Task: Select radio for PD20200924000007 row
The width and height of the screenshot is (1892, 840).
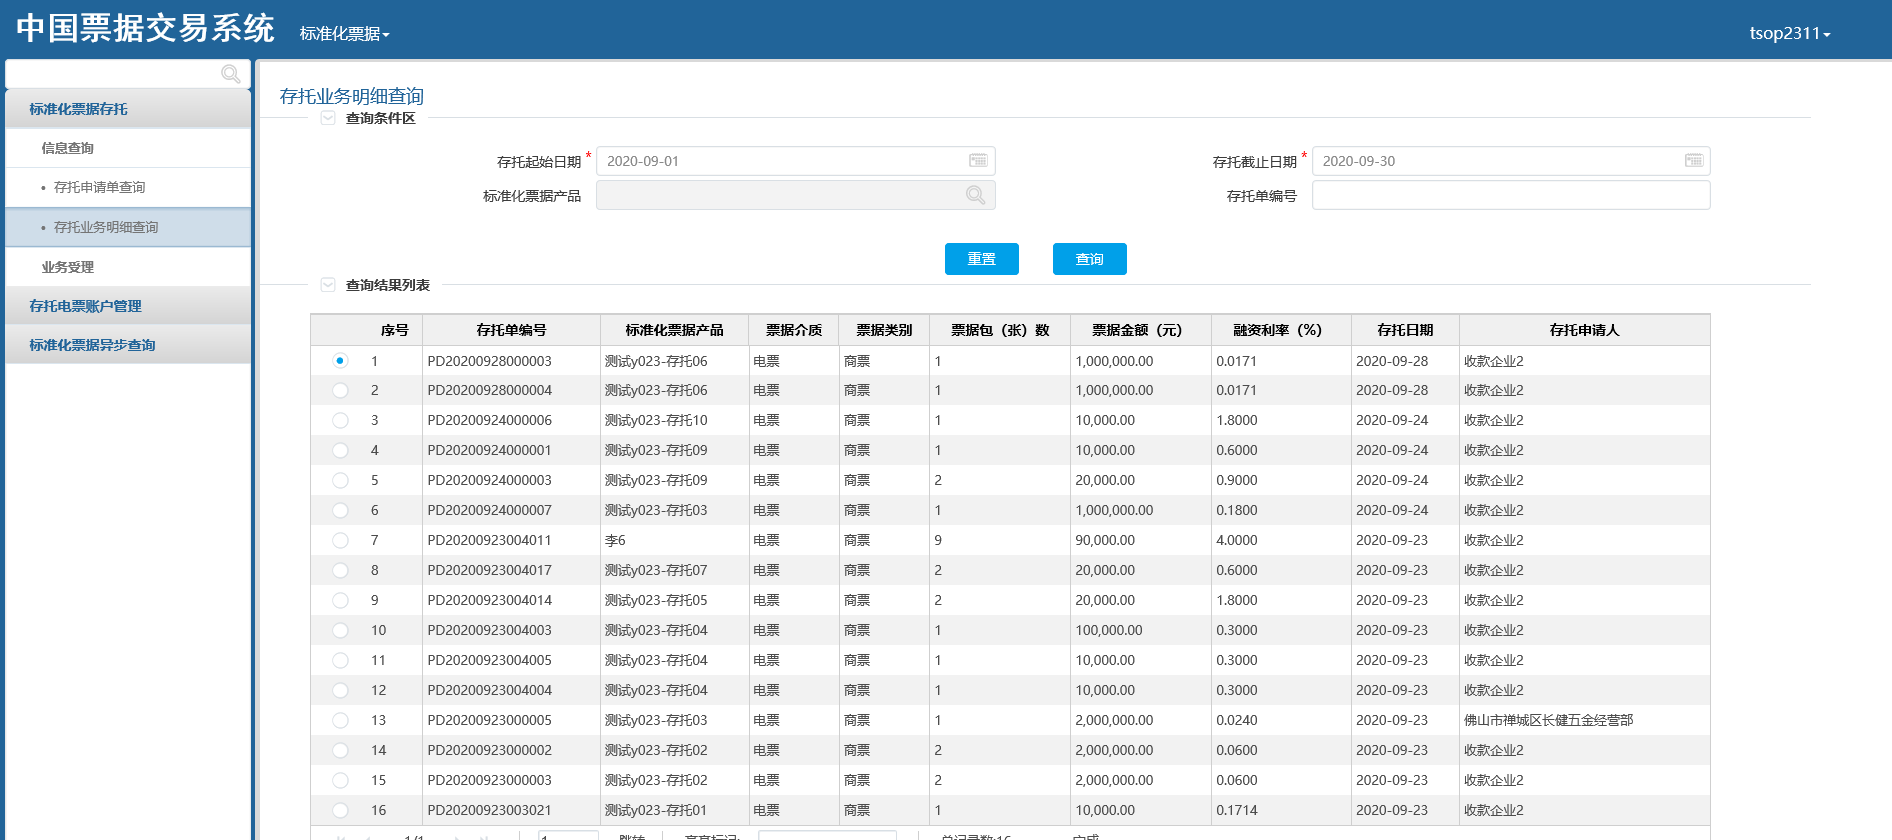Action: coord(340,511)
